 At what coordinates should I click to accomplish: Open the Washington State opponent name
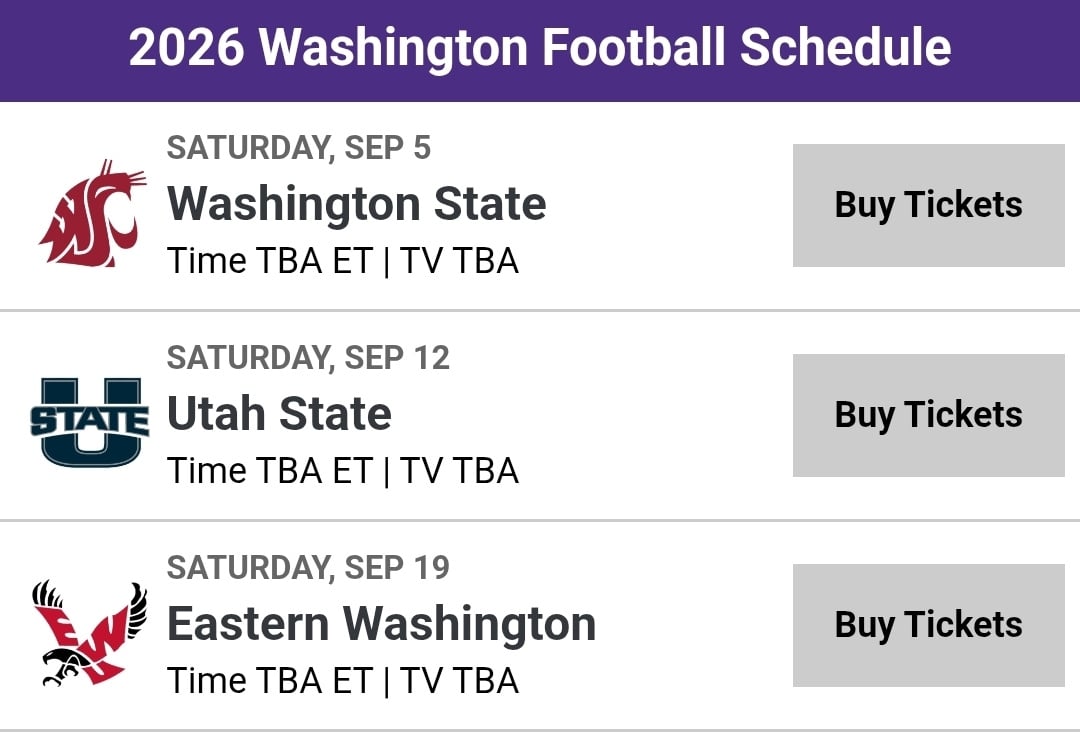click(356, 204)
